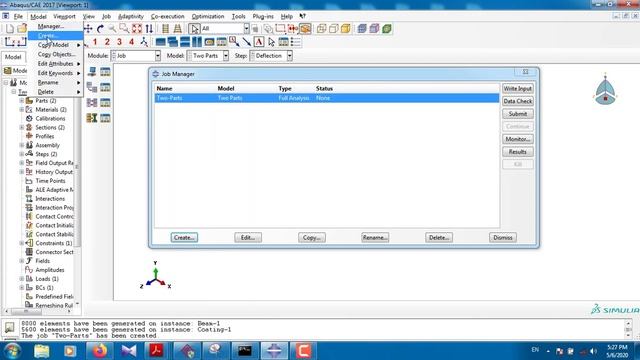Click the Results button
Viewport: 640px width, 360px height.
pyautogui.click(x=518, y=152)
